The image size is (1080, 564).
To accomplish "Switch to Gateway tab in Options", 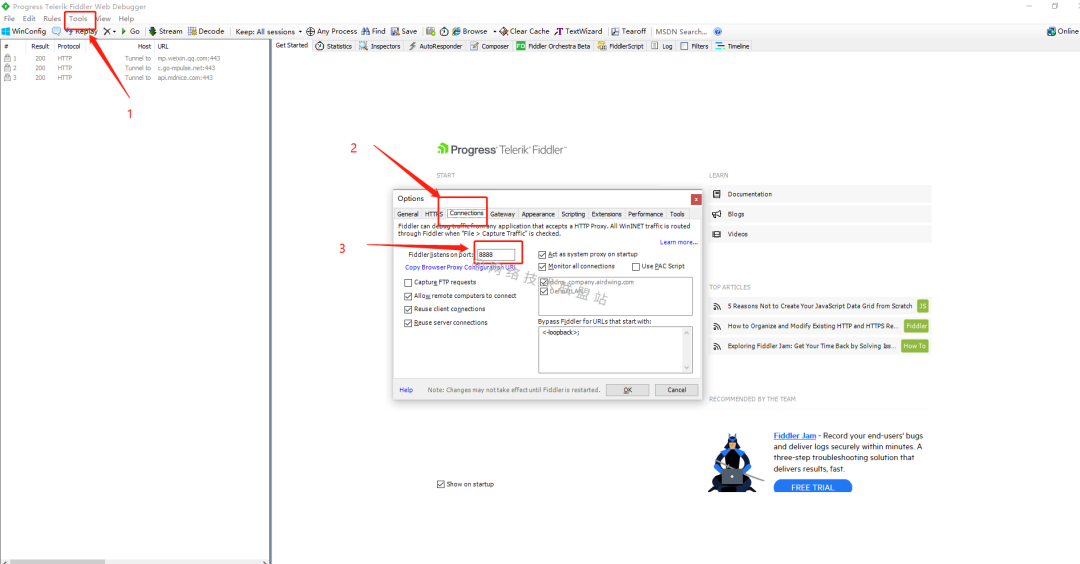I will tap(502, 214).
